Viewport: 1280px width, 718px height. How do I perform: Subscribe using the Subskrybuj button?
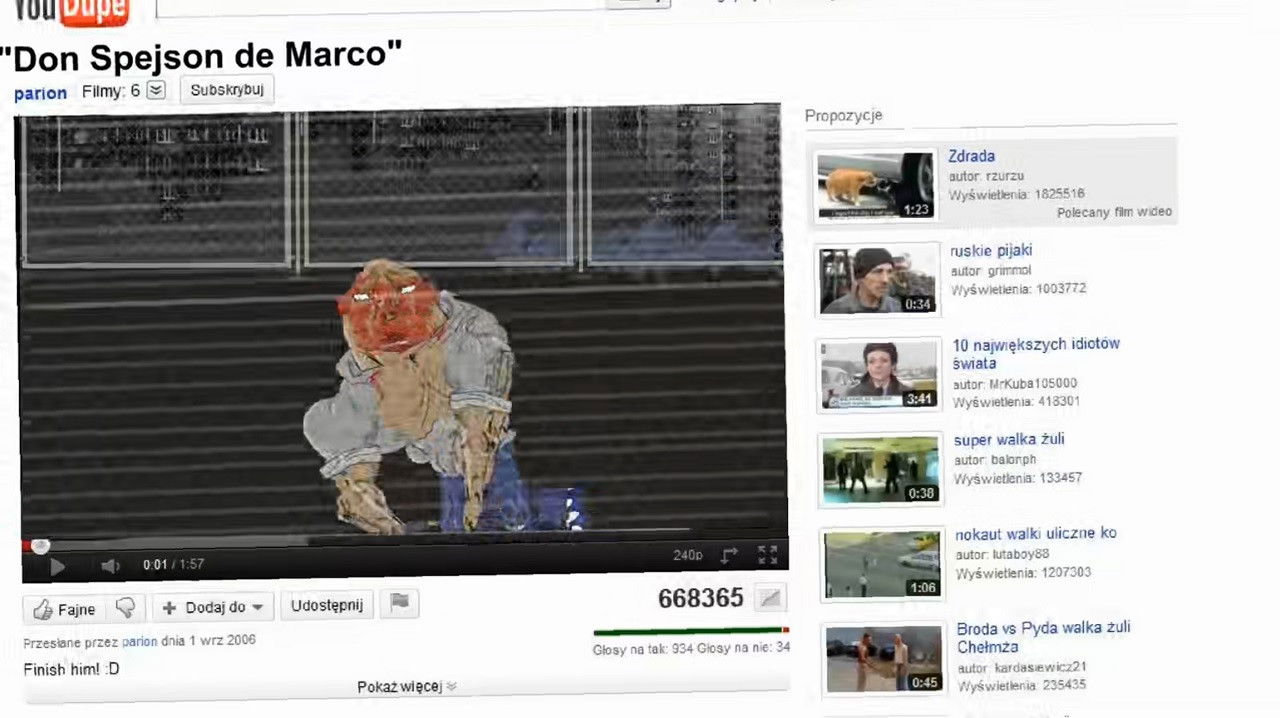point(227,90)
